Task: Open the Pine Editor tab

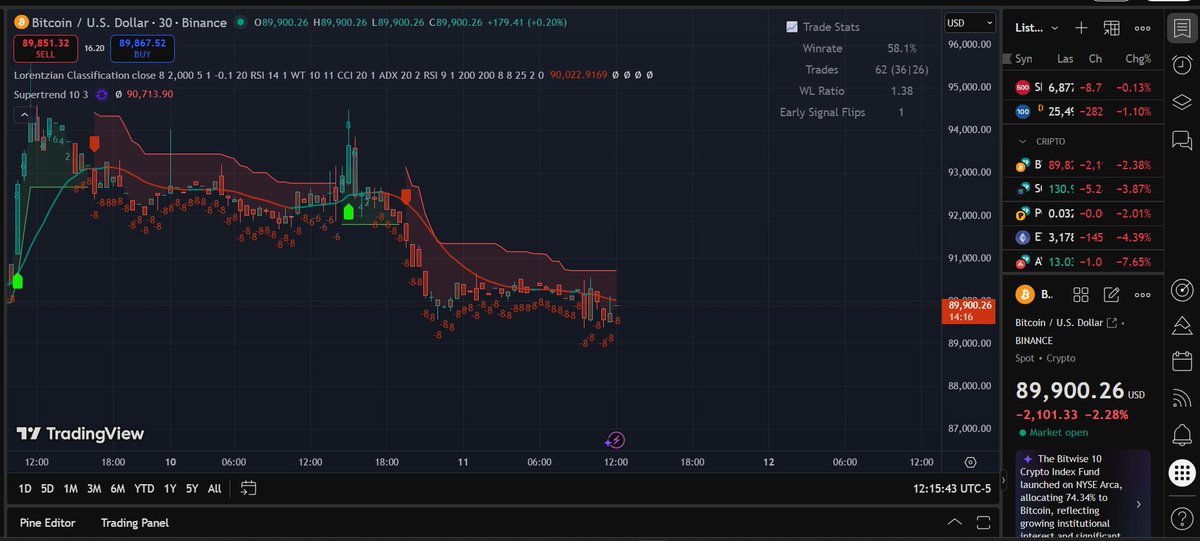Action: [47, 523]
